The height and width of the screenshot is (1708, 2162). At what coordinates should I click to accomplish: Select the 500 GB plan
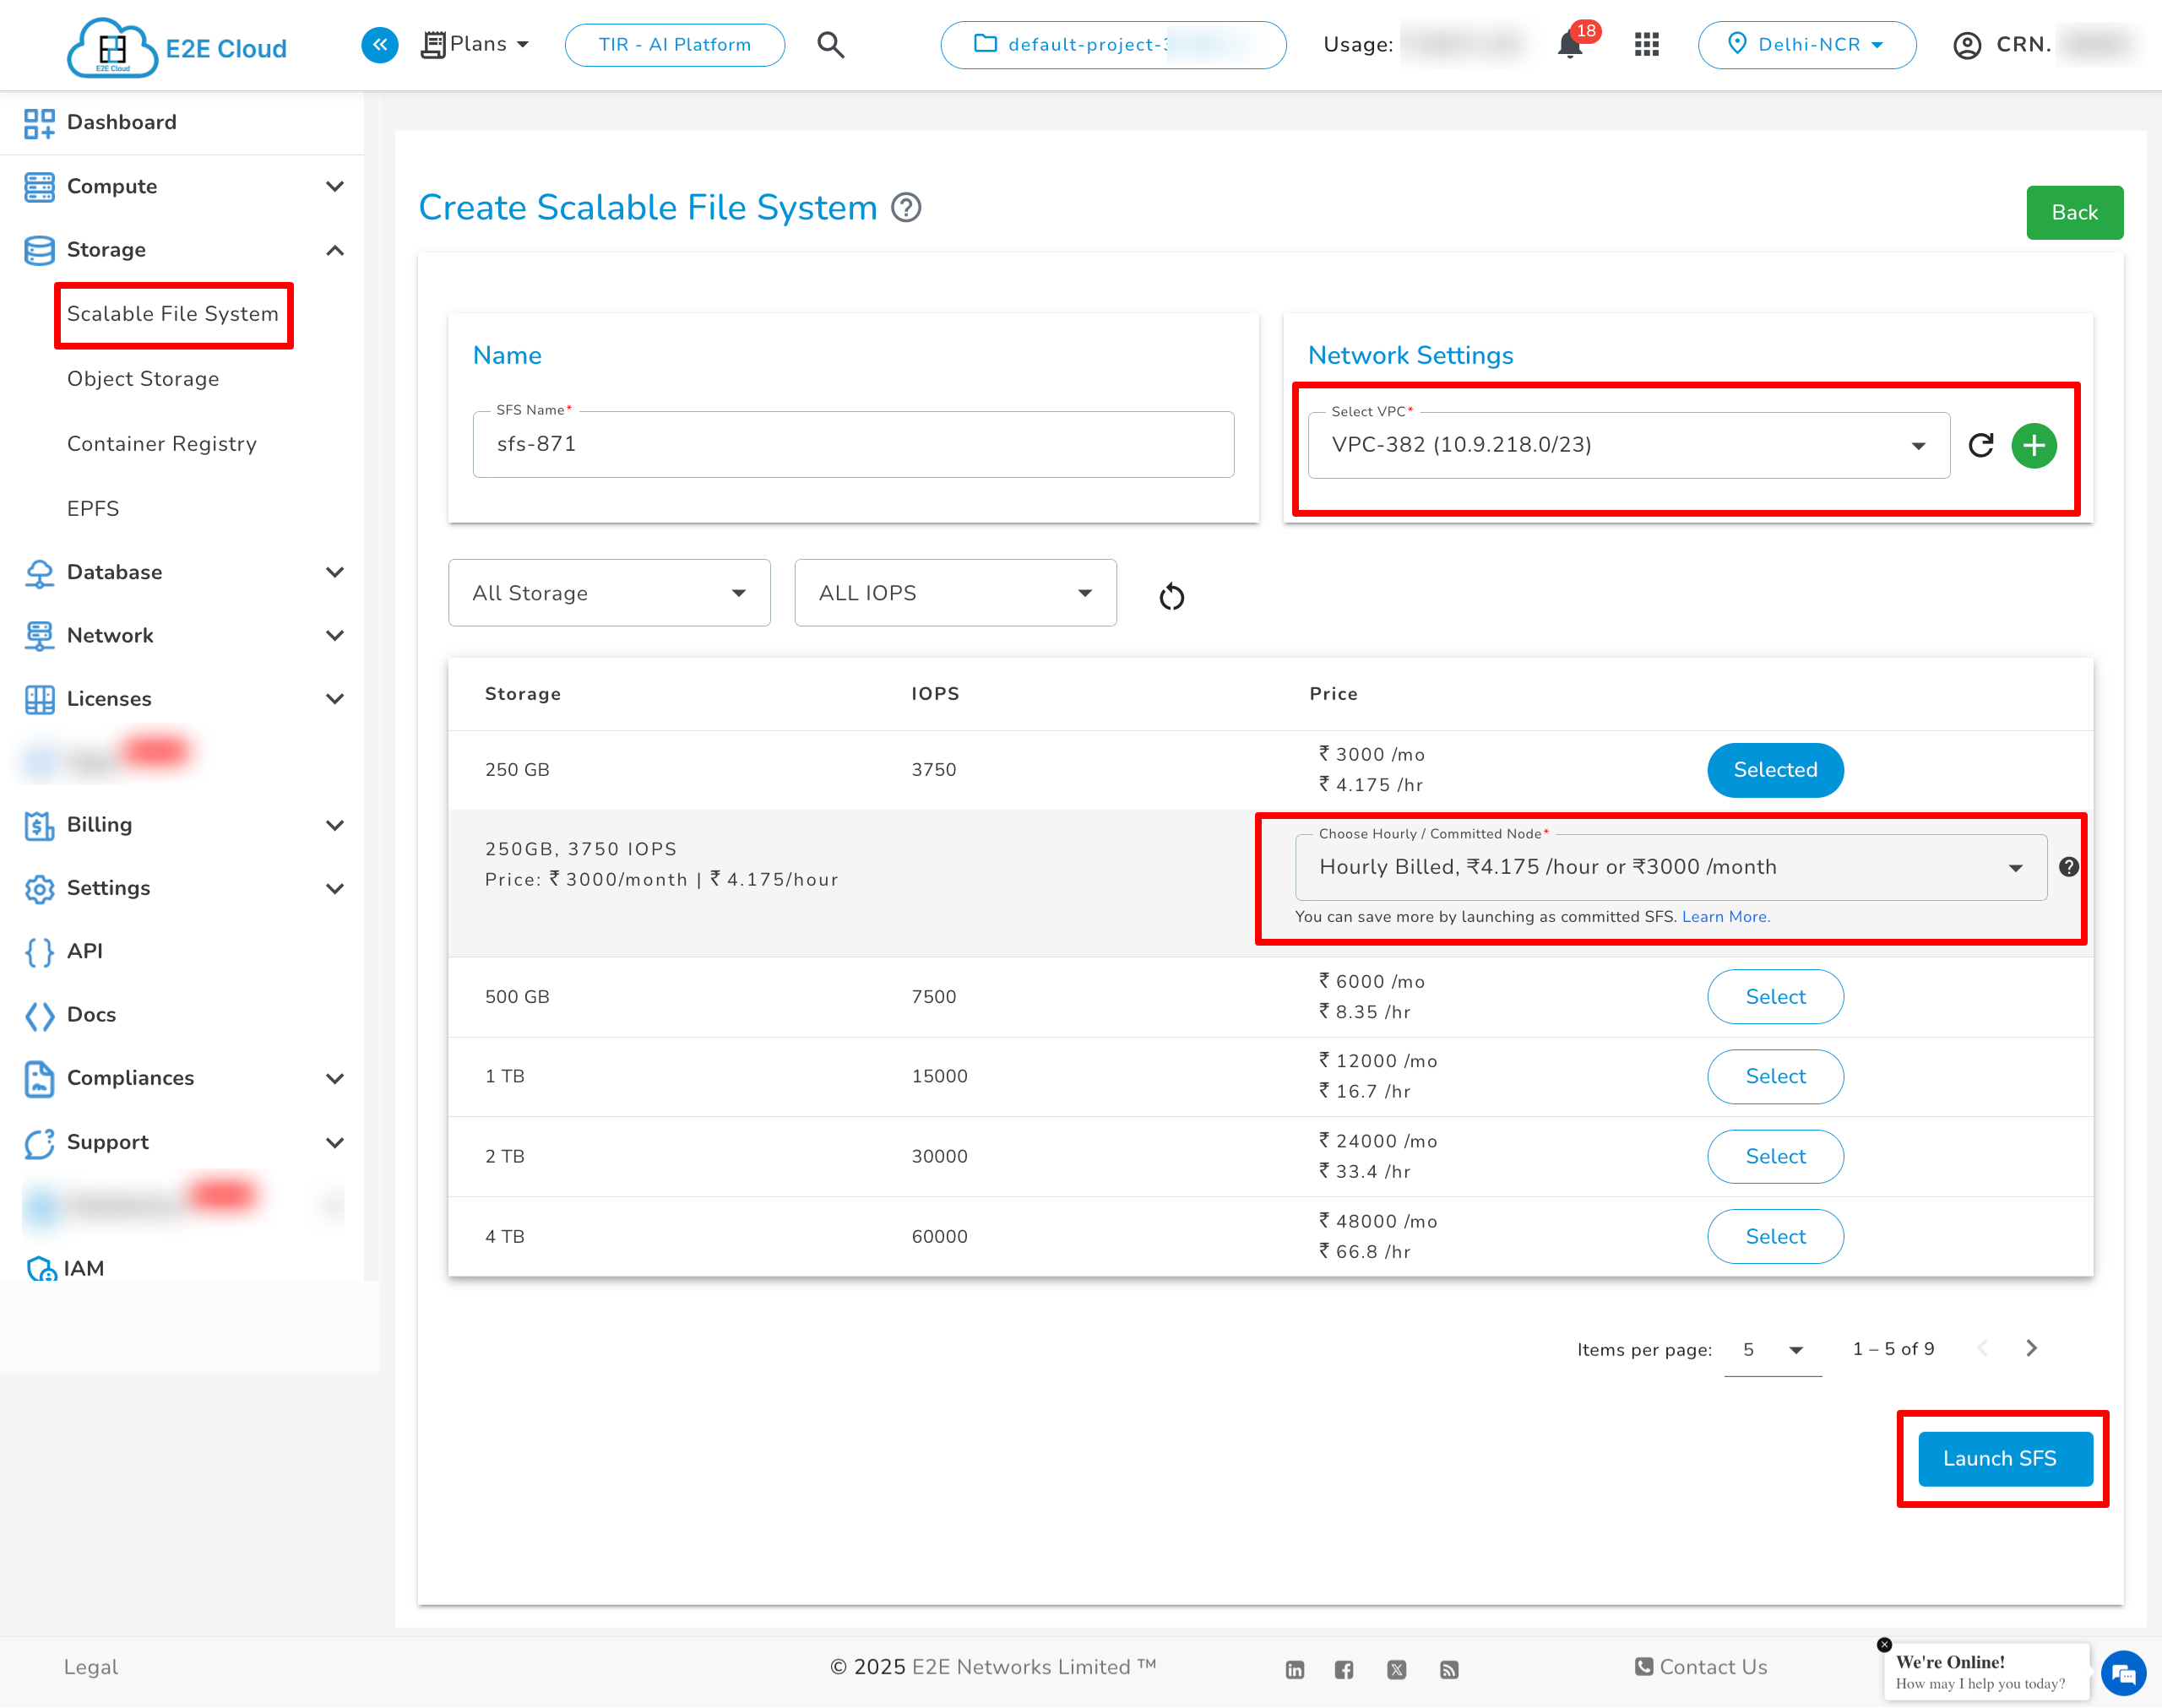tap(1775, 997)
